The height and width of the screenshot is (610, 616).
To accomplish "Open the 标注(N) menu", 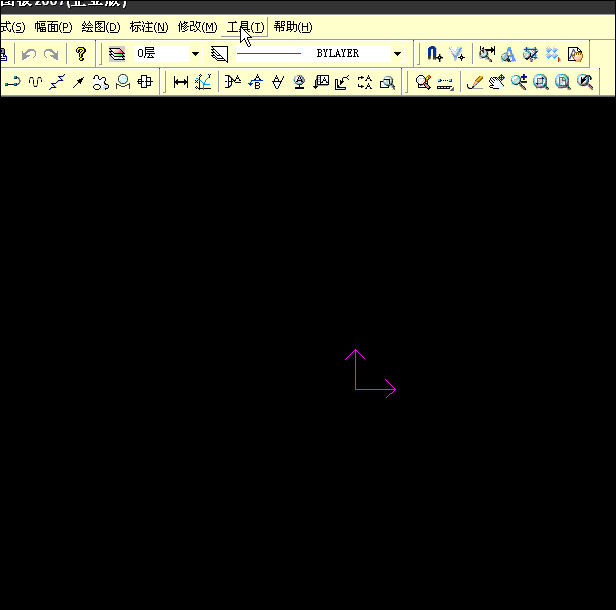I will click(148, 27).
